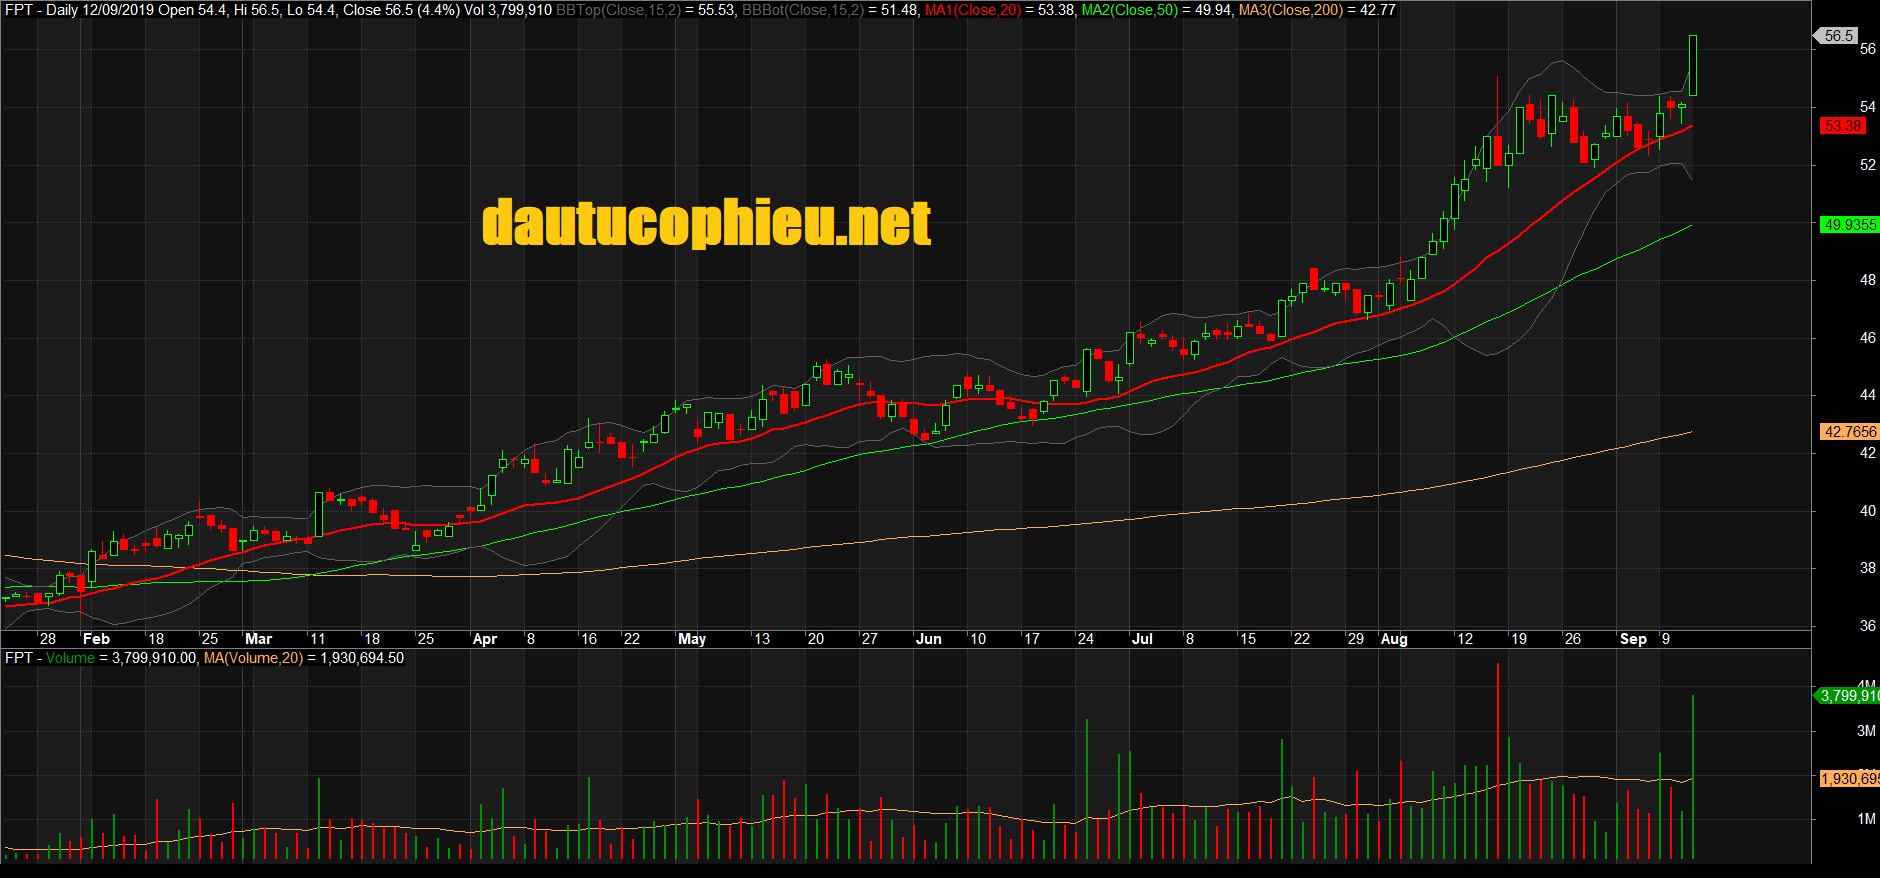
Task: Click the Jun label on date axis
Action: (x=928, y=639)
